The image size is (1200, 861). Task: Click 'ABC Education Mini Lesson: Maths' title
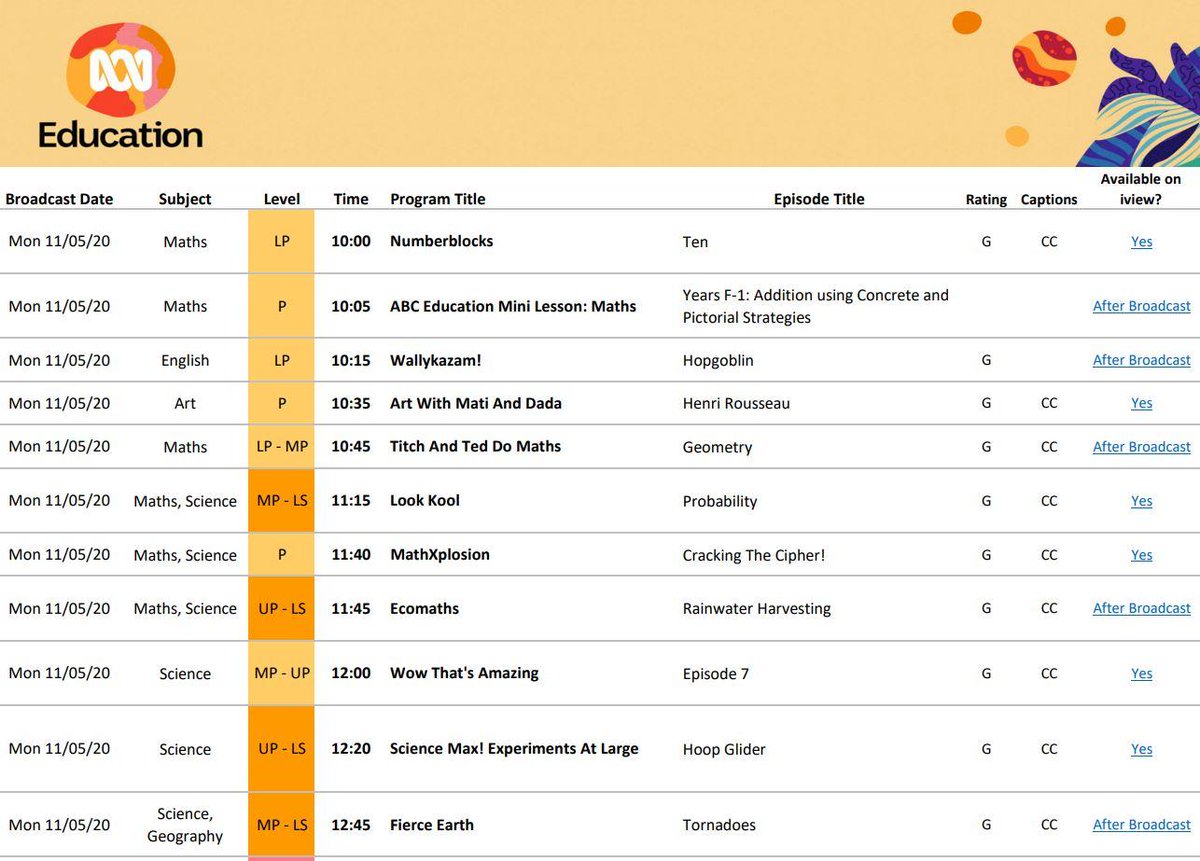(x=513, y=306)
